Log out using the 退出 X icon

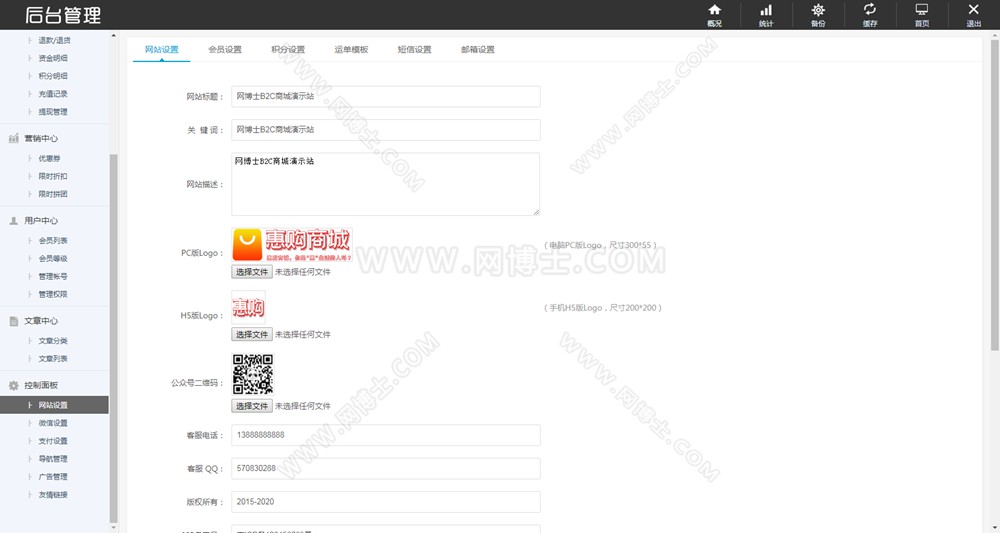(973, 10)
